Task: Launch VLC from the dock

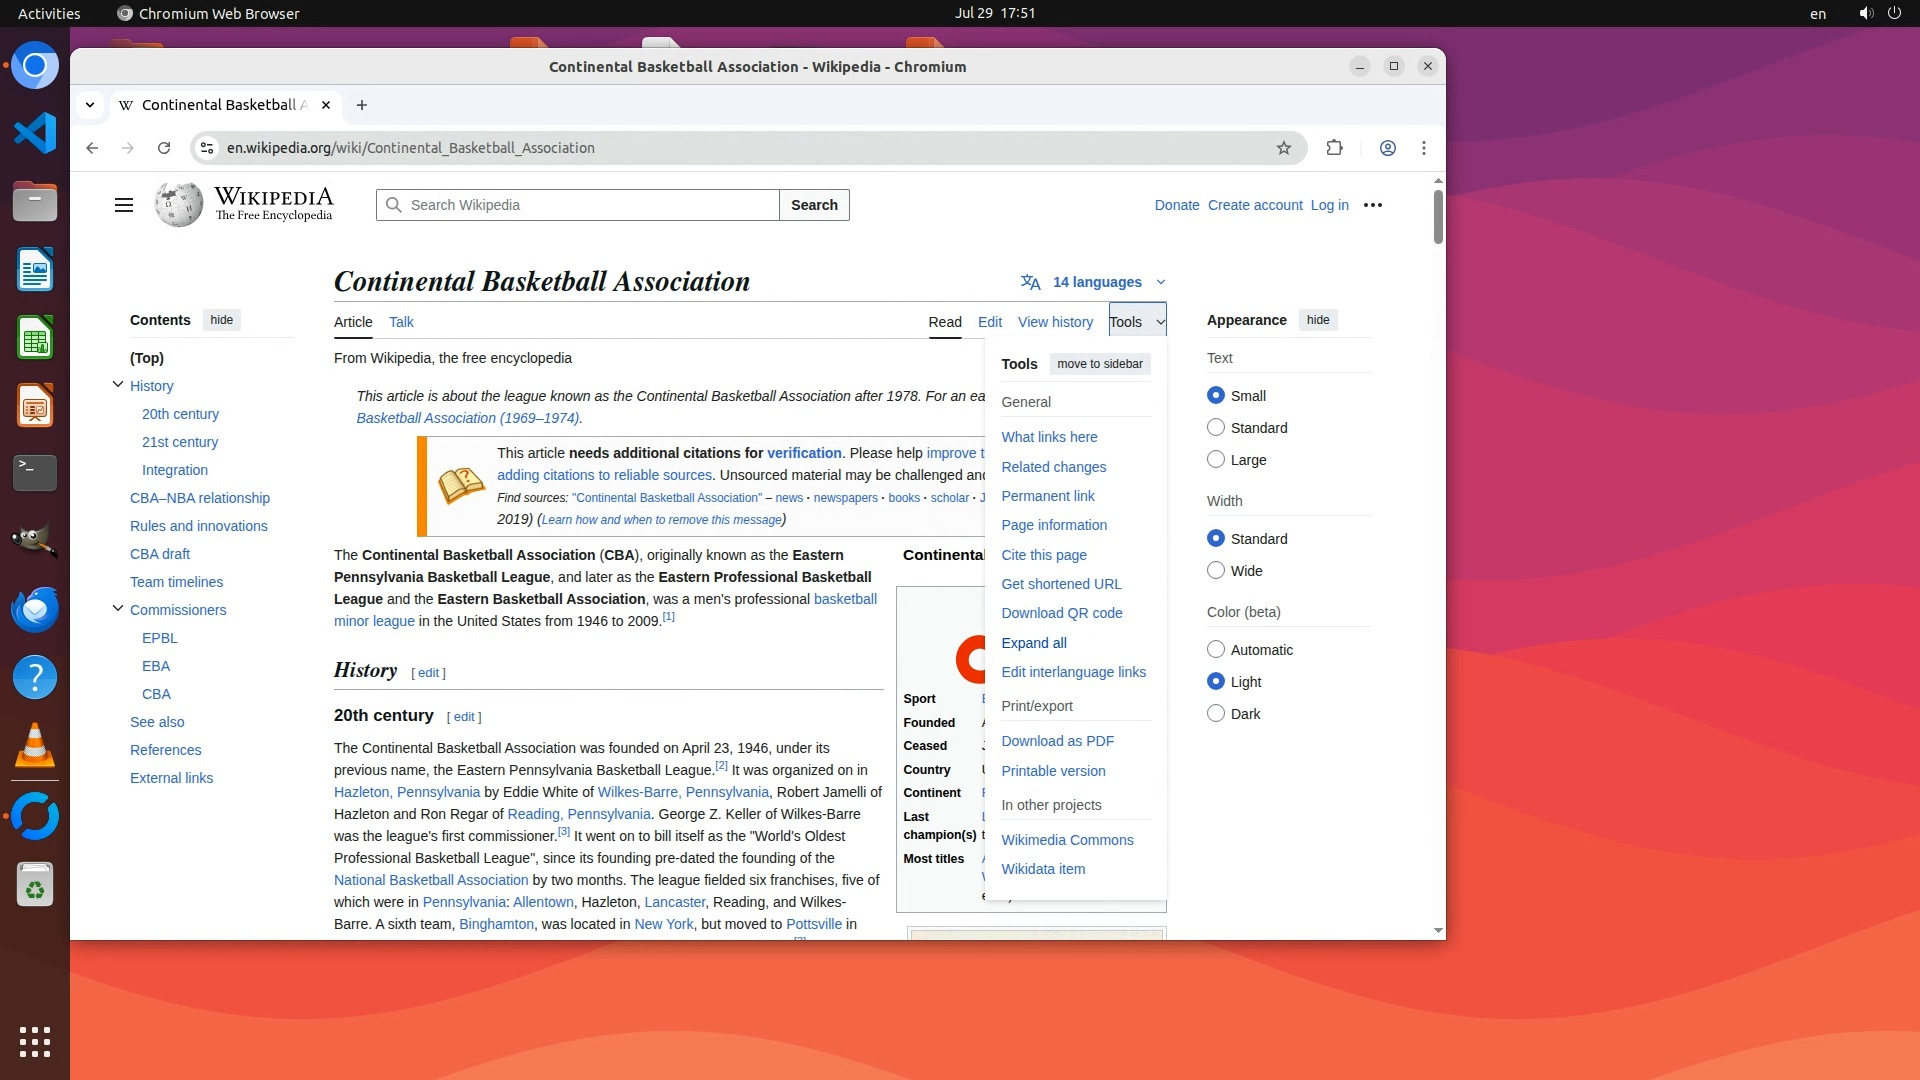Action: click(x=35, y=747)
